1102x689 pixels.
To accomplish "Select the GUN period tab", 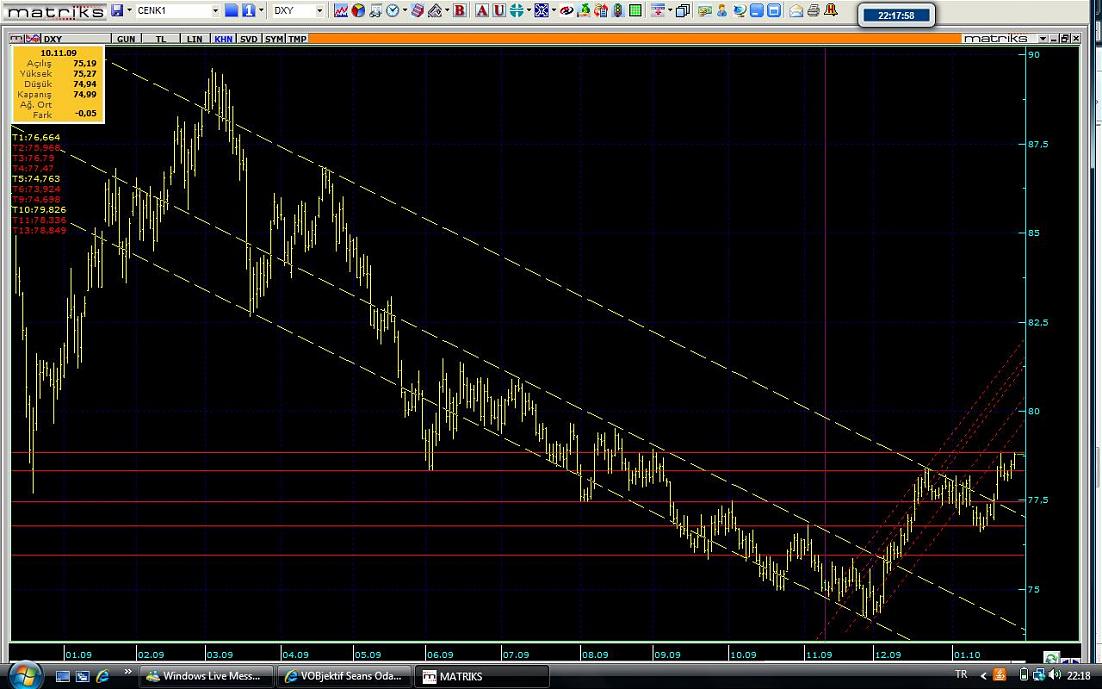I will [126, 39].
